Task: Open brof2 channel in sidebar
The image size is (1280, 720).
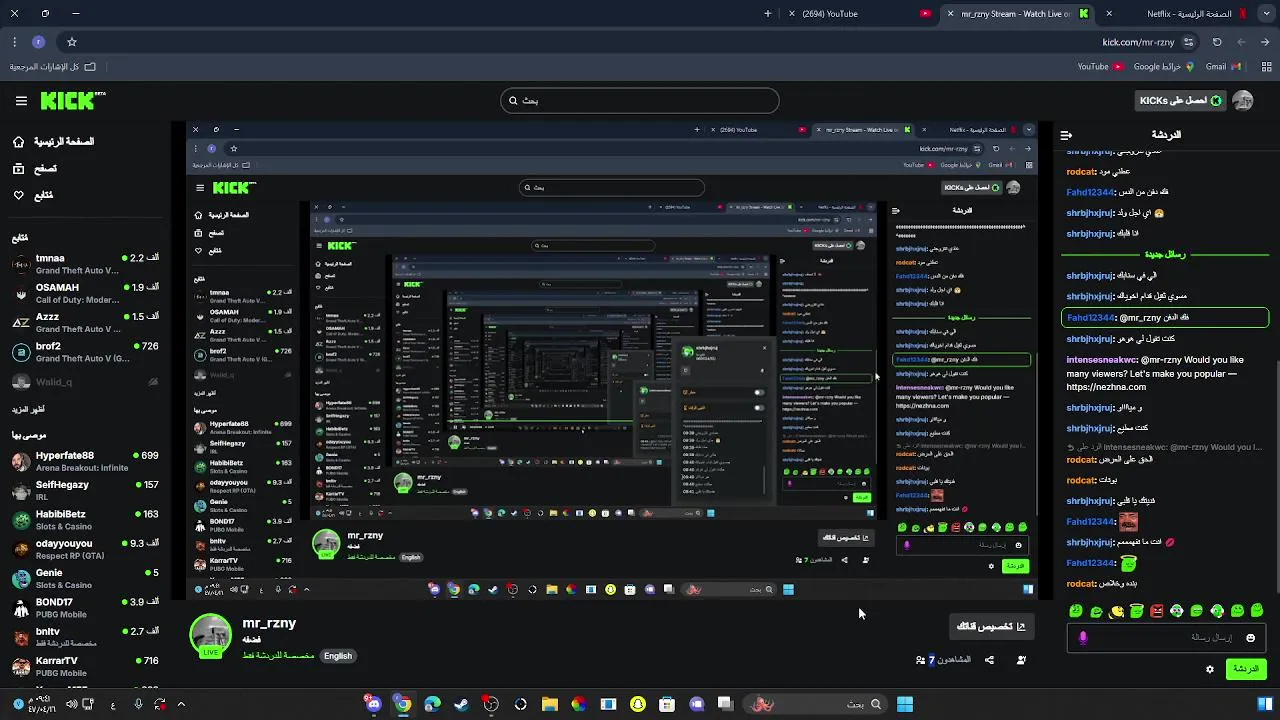Action: click(84, 352)
